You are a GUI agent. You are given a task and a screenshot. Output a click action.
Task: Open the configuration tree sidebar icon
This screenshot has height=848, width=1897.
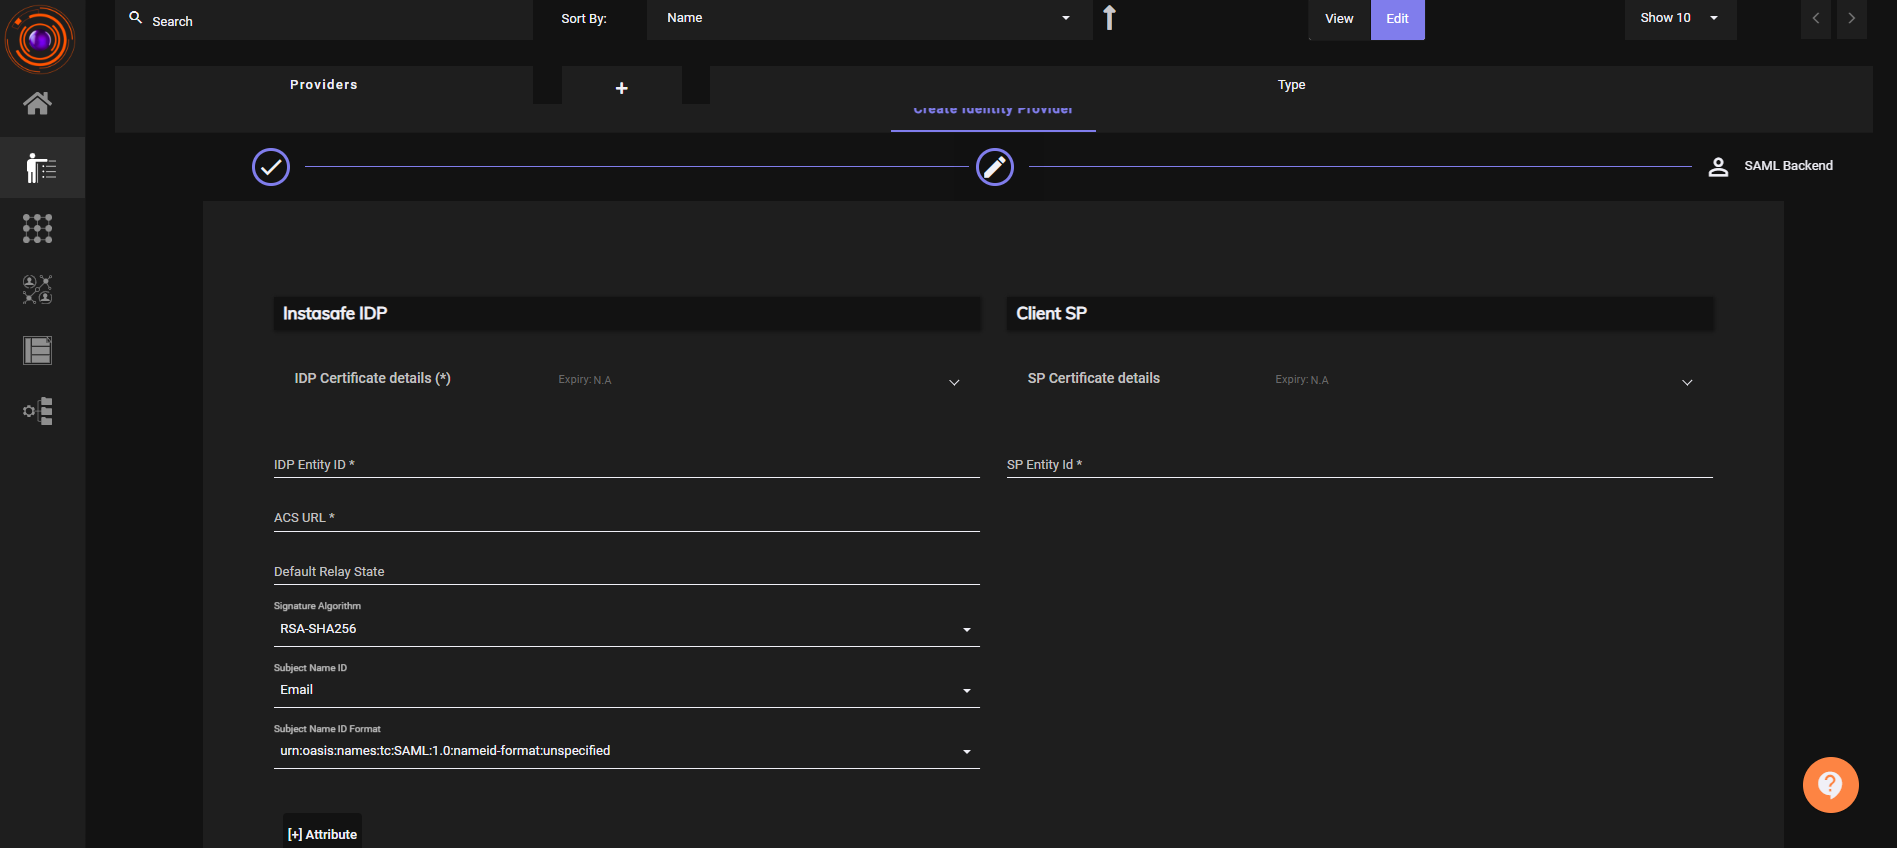[x=38, y=411]
